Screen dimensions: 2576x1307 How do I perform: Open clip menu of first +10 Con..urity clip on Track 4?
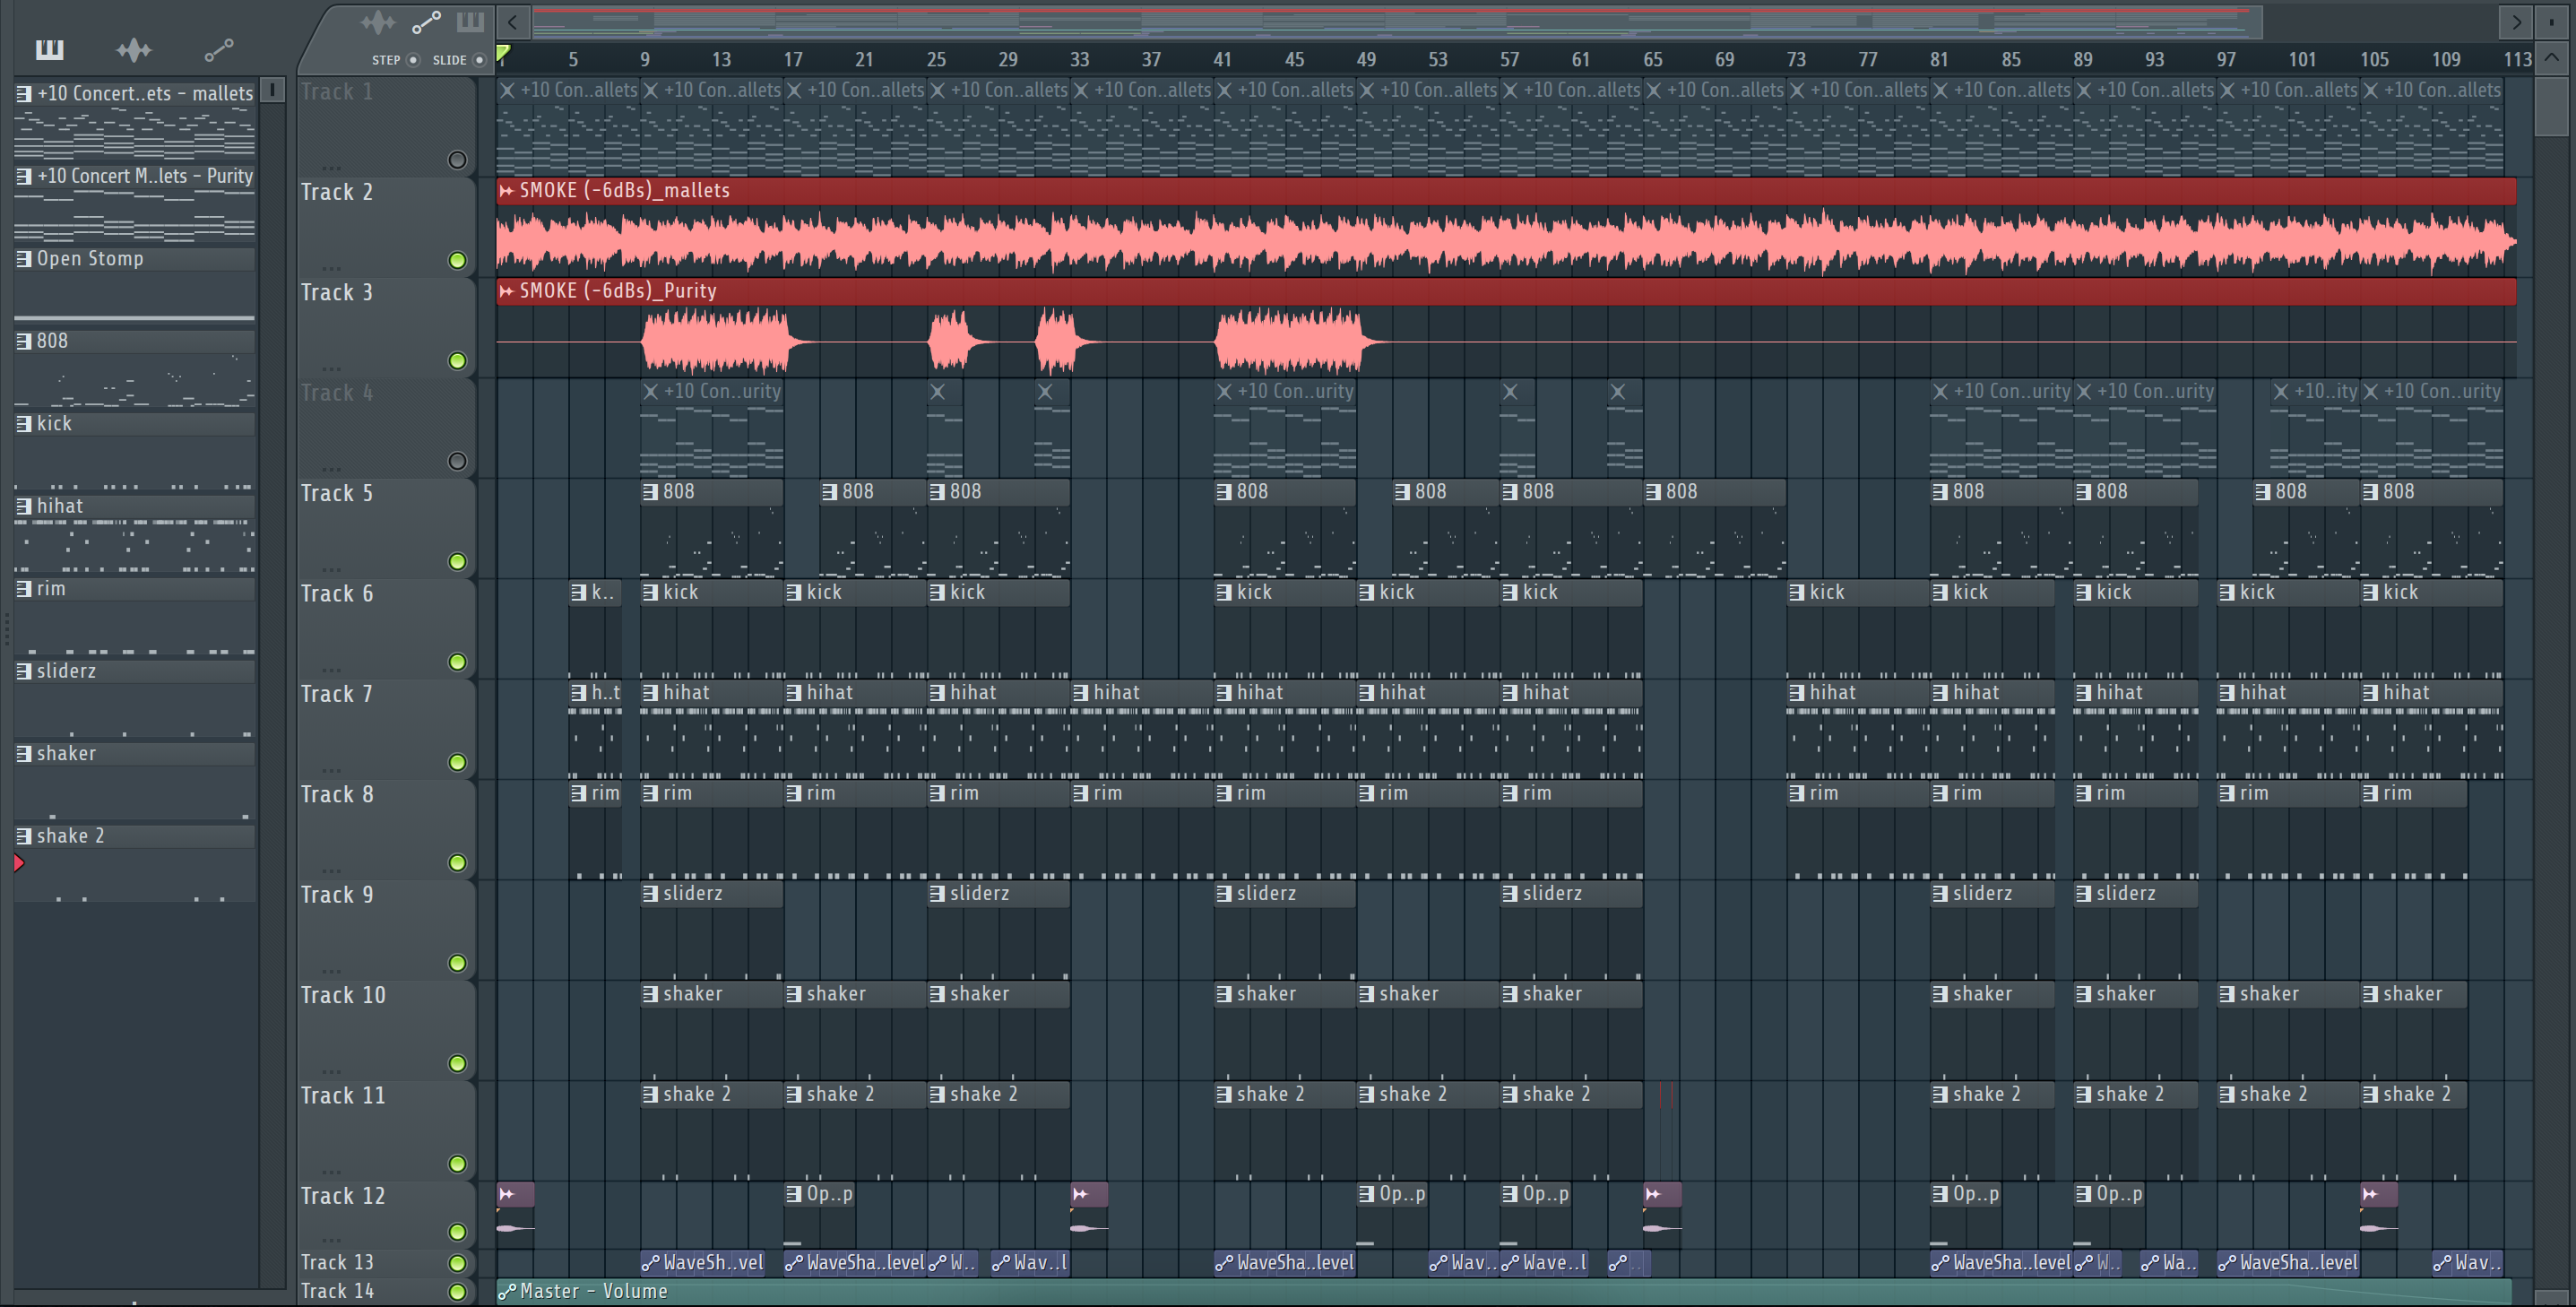point(650,392)
